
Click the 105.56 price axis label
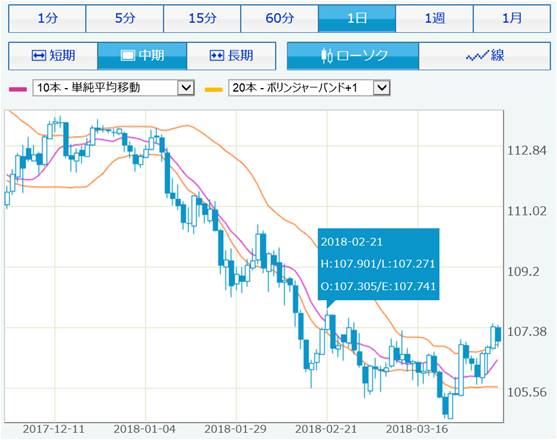(526, 392)
